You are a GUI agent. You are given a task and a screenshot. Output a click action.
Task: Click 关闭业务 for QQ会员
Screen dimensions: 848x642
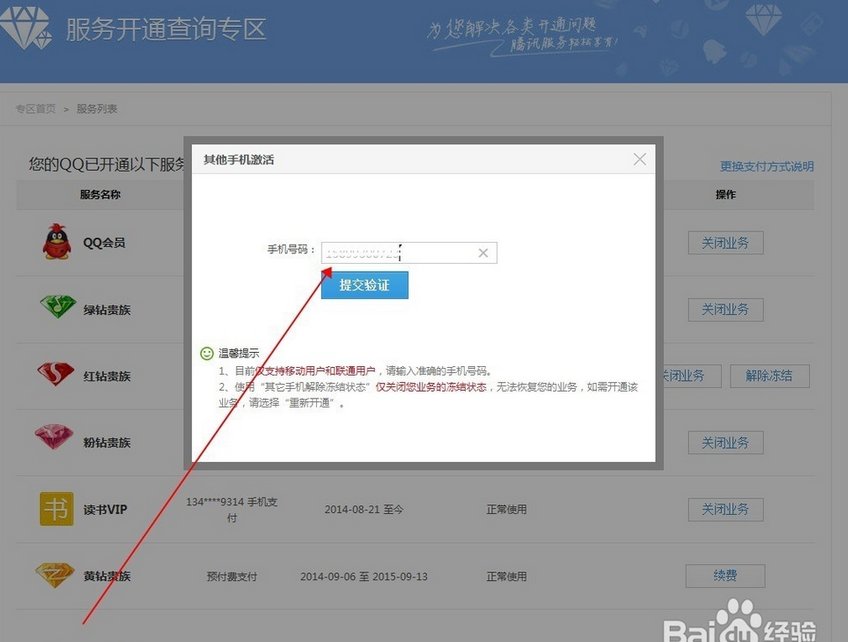tap(725, 242)
